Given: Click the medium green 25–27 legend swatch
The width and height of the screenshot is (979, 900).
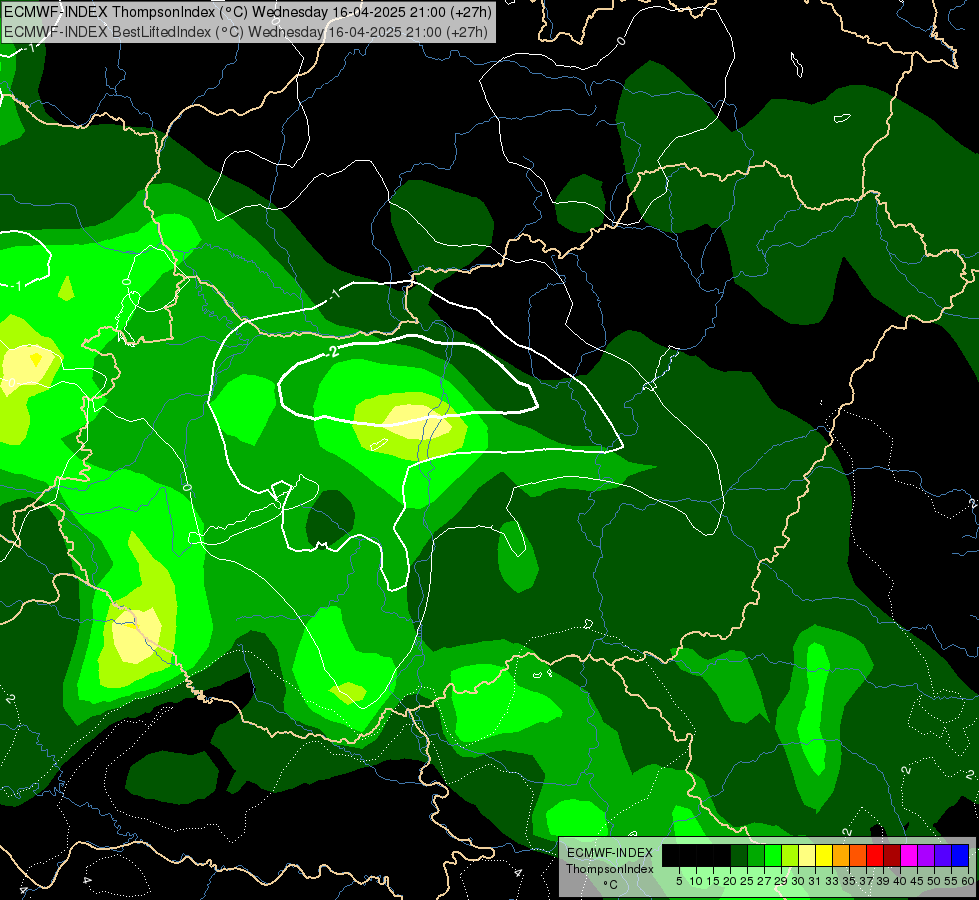Looking at the screenshot, I should pyautogui.click(x=755, y=855).
